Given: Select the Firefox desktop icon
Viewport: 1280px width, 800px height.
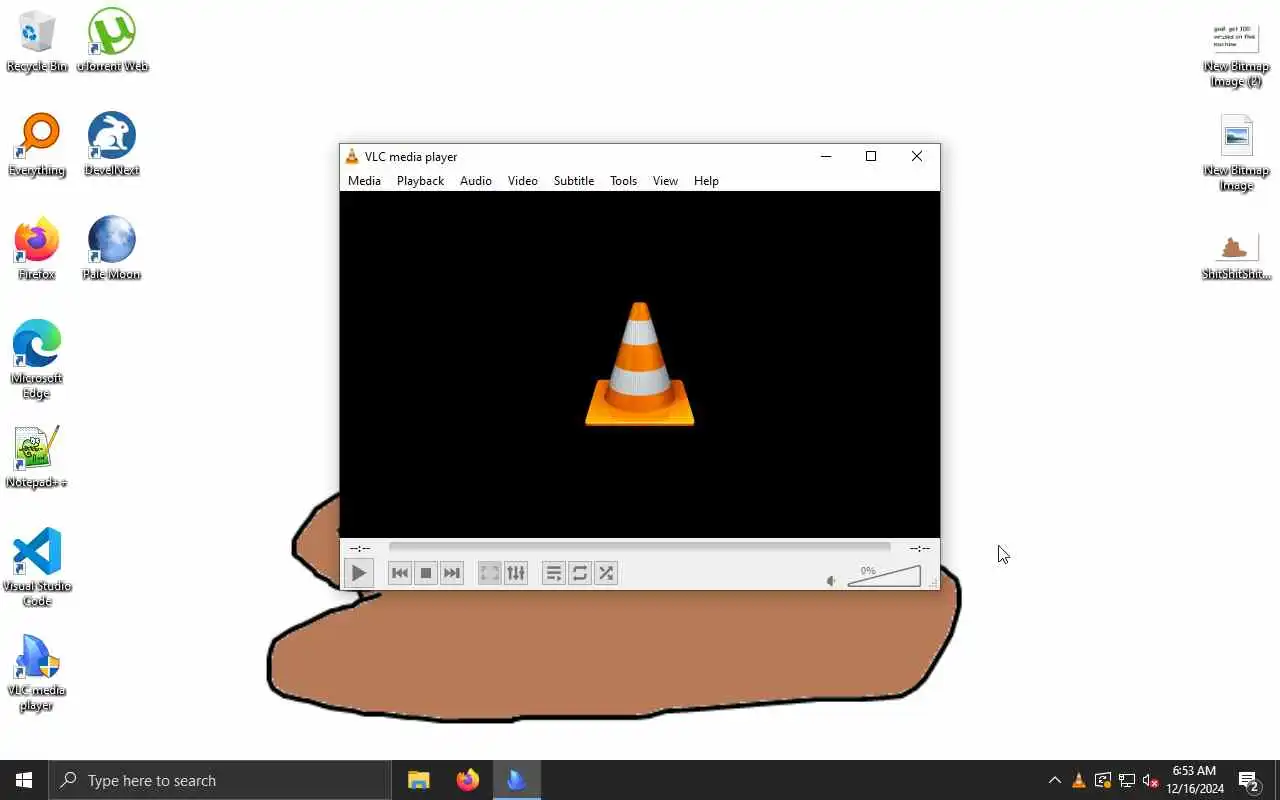Looking at the screenshot, I should [x=37, y=248].
